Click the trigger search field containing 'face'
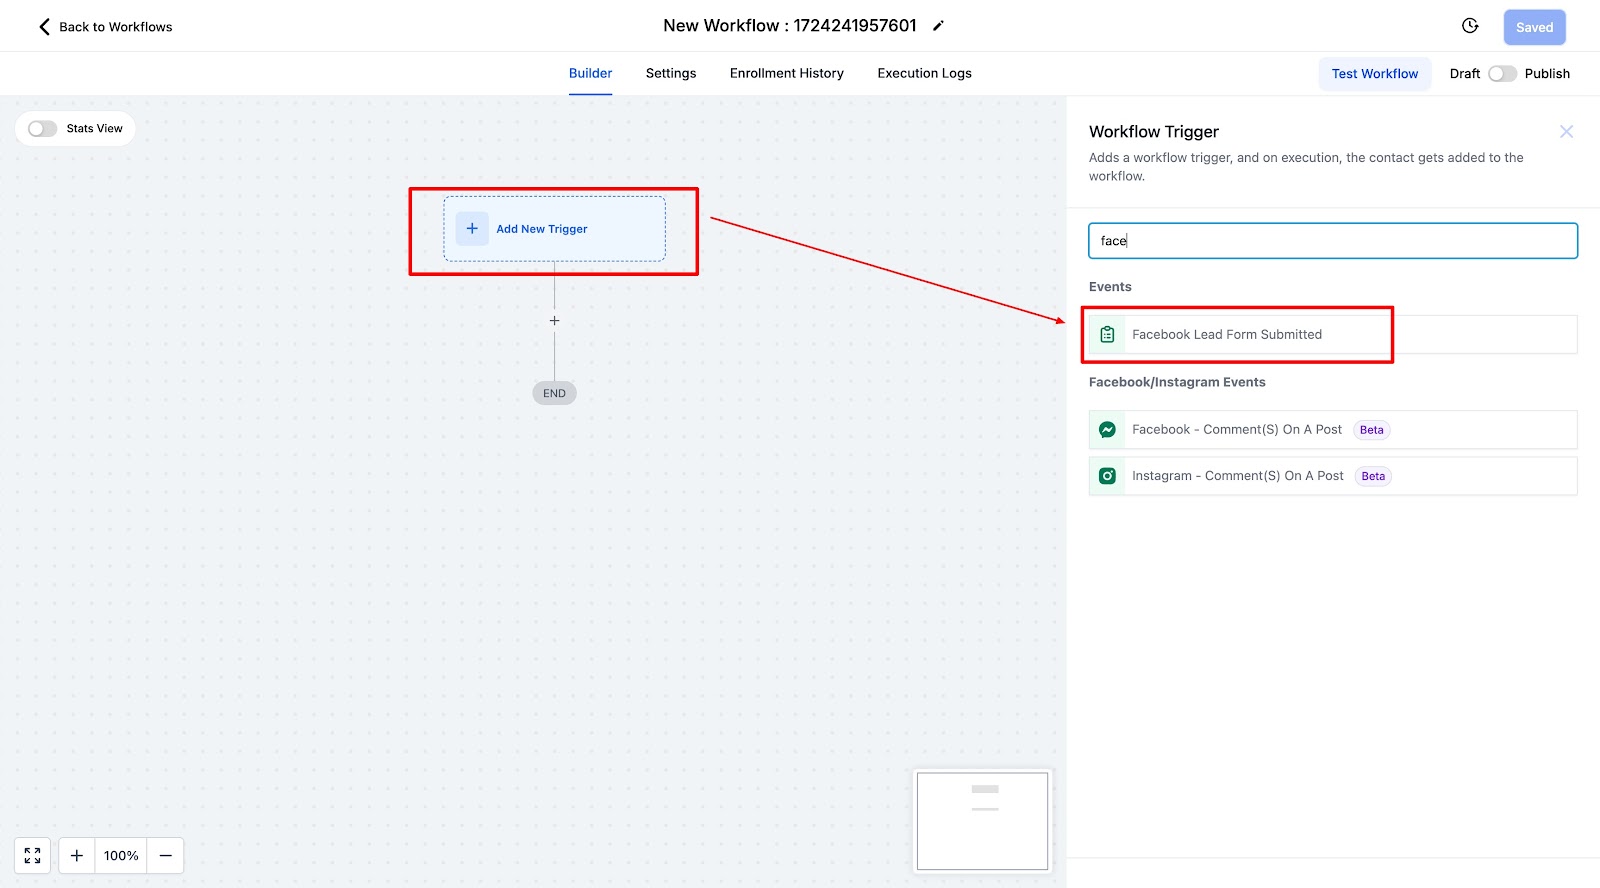Image resolution: width=1600 pixels, height=888 pixels. [x=1333, y=241]
